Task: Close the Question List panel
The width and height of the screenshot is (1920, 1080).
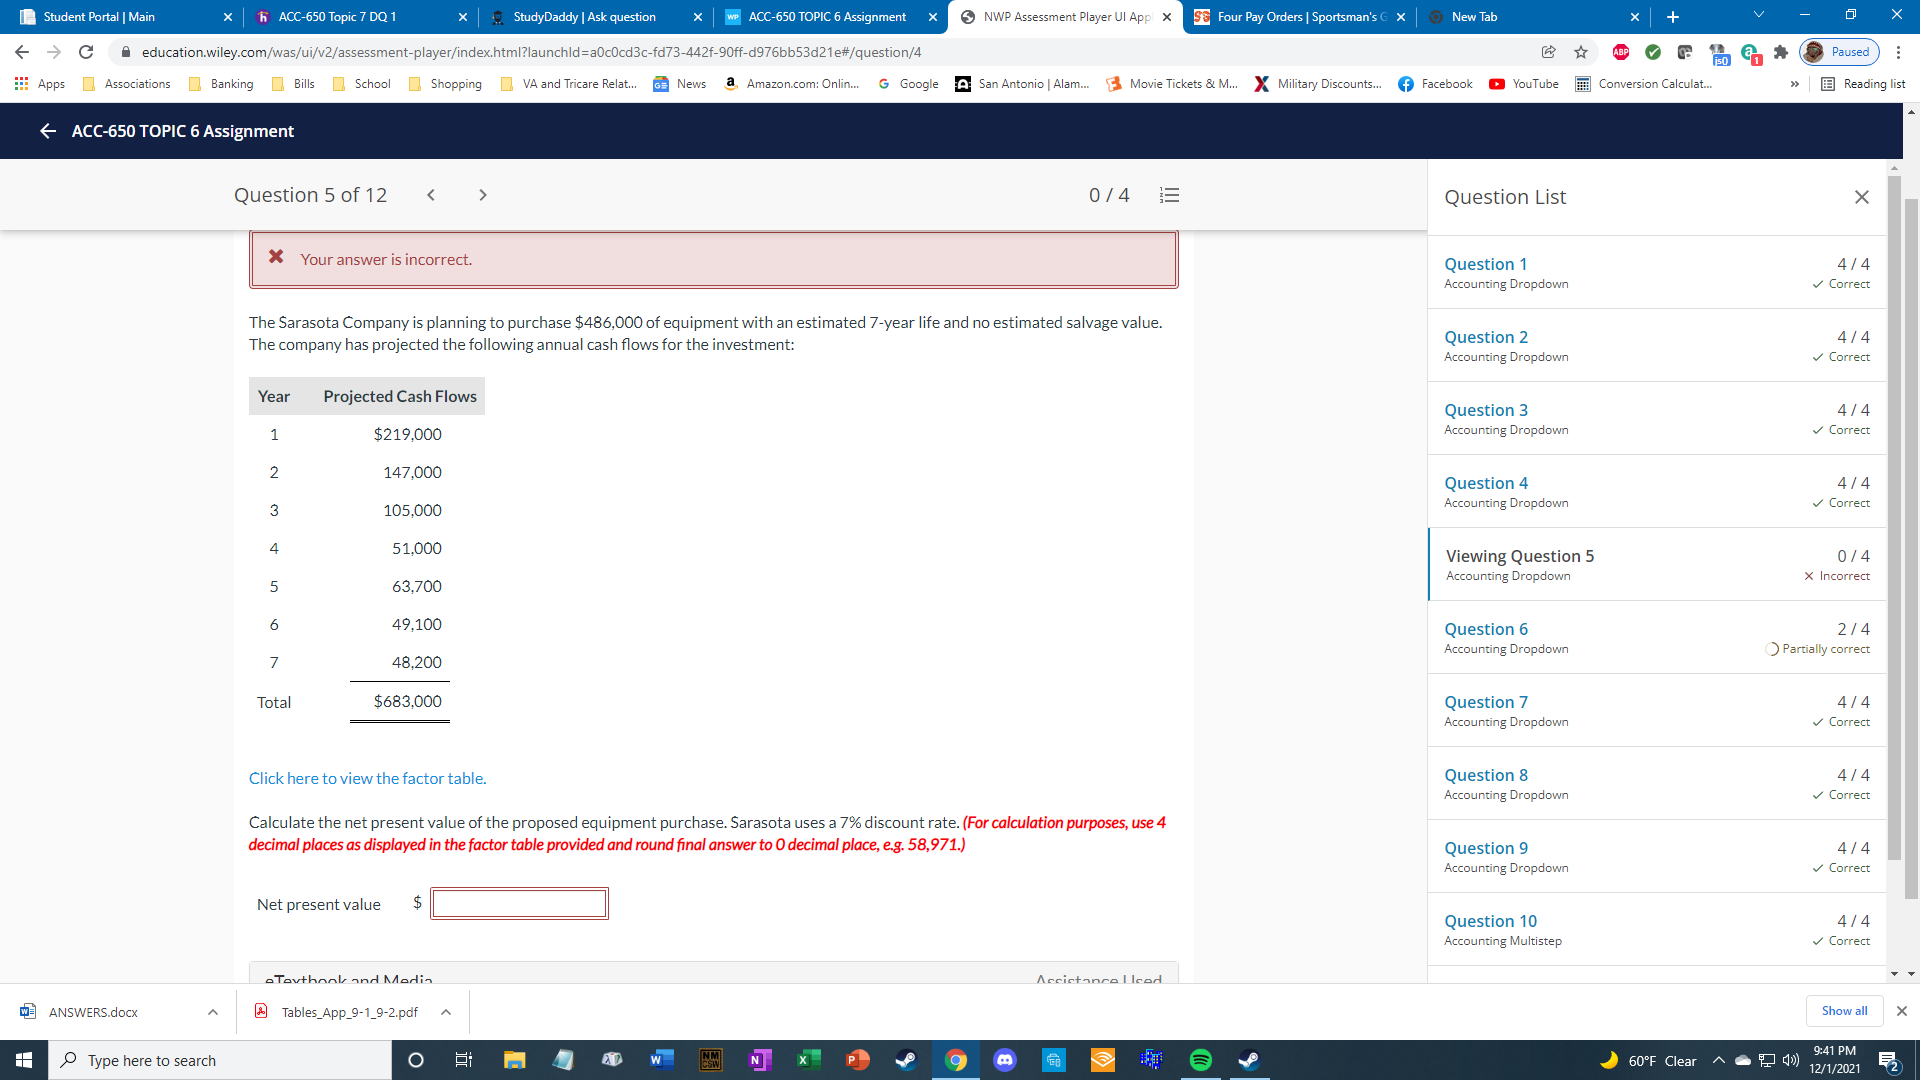Action: pos(1861,197)
